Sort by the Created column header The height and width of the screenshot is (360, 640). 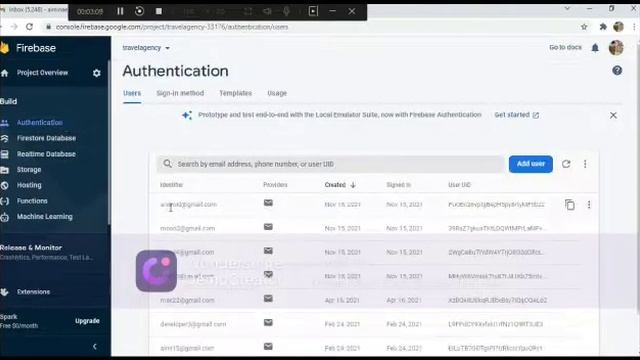340,185
